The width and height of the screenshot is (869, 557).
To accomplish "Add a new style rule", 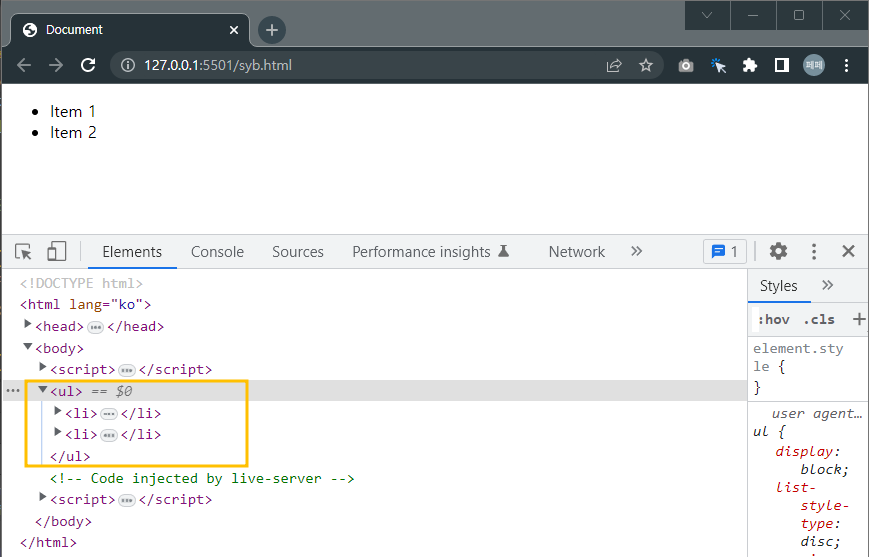I will point(858,319).
